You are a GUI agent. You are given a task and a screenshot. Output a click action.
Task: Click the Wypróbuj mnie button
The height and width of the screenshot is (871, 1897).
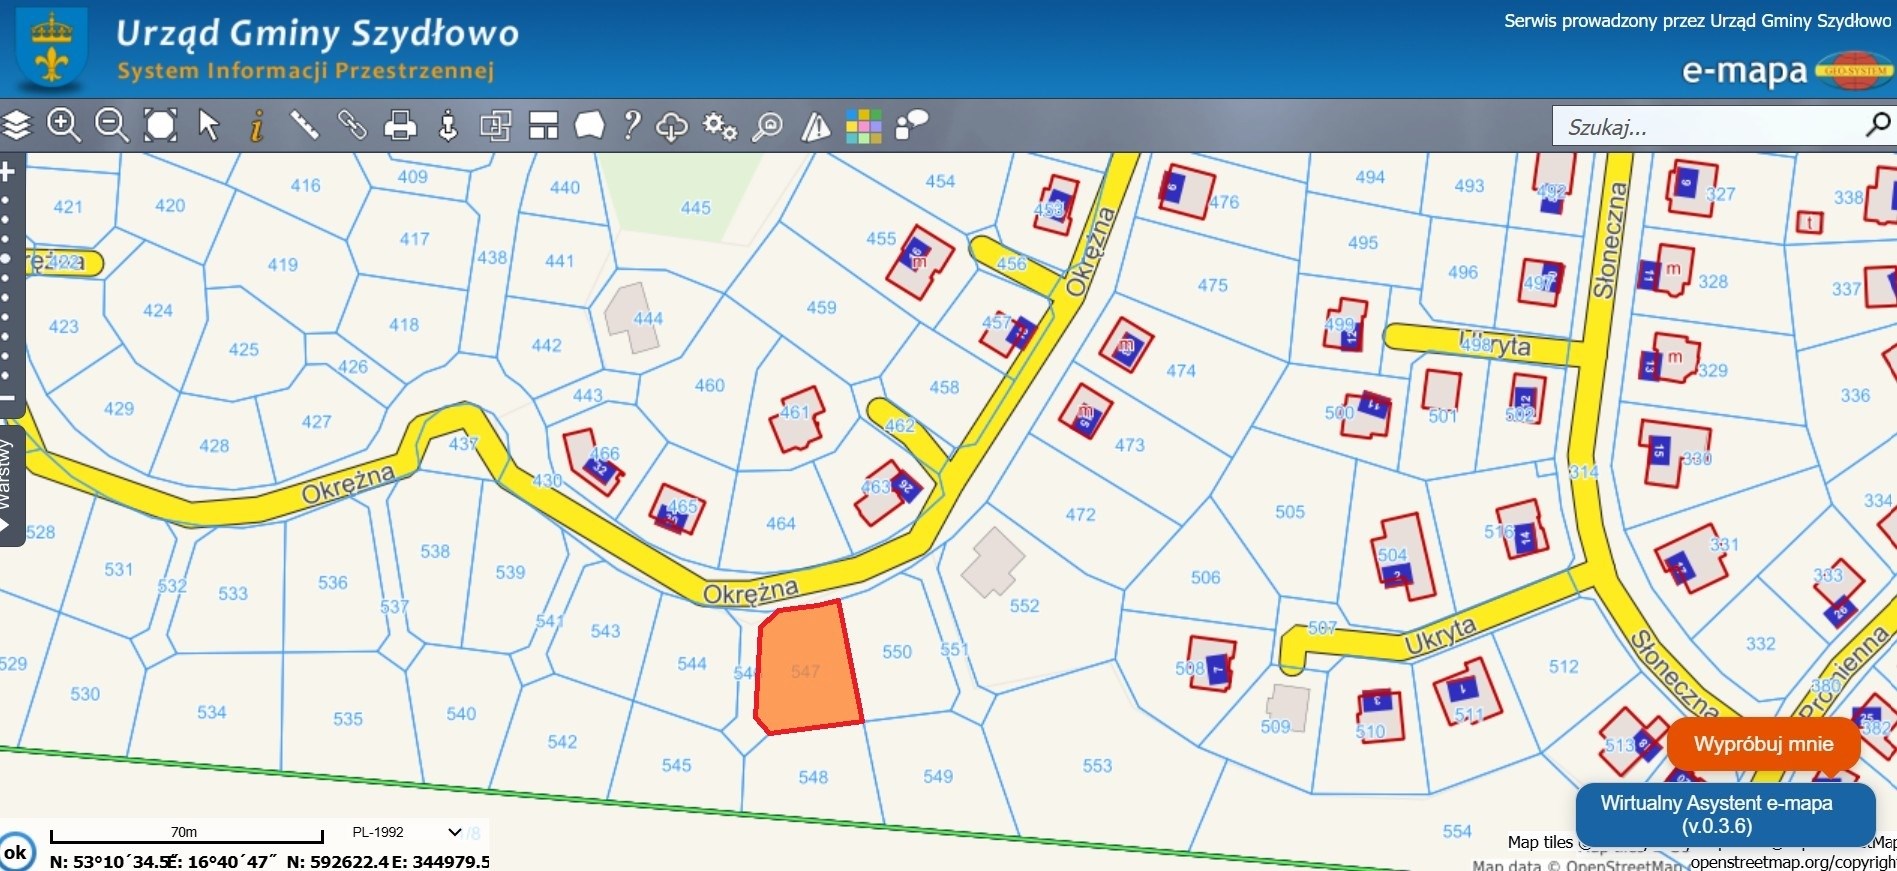(x=1763, y=744)
